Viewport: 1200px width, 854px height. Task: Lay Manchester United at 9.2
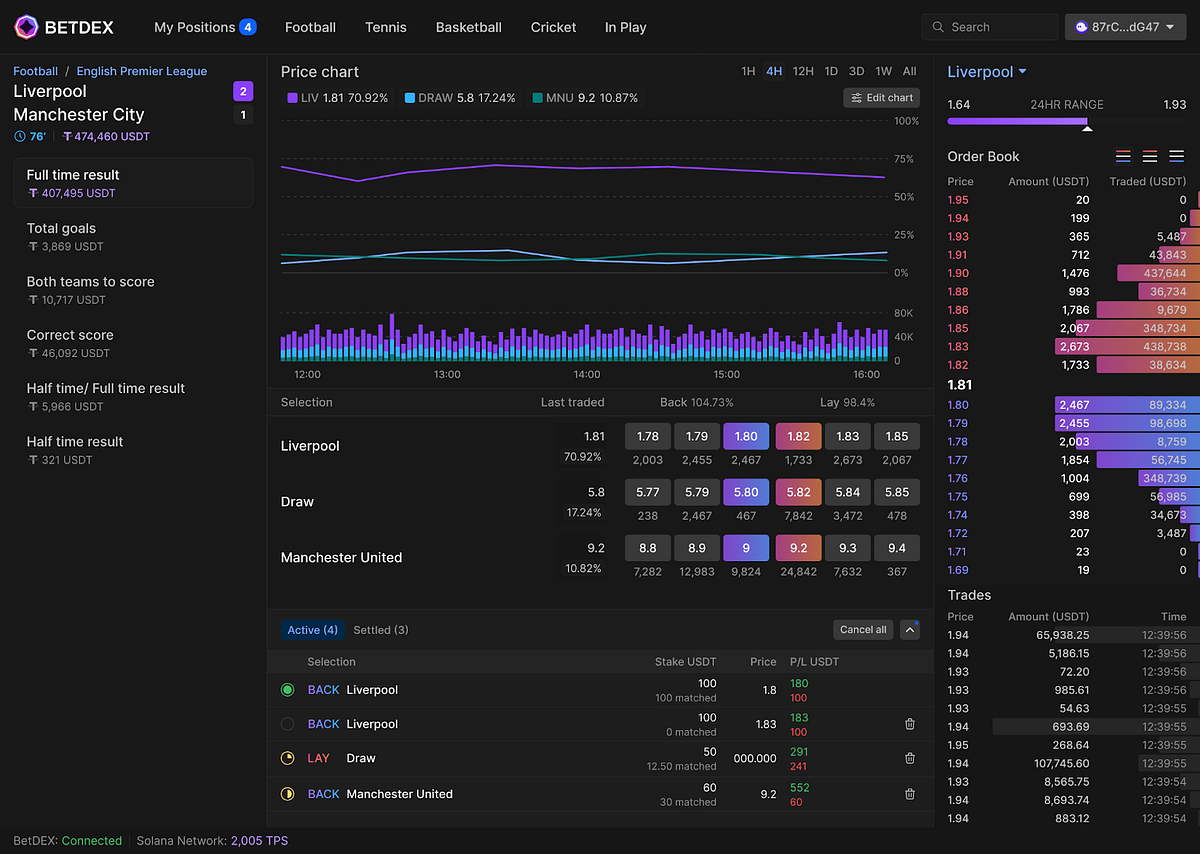798,548
